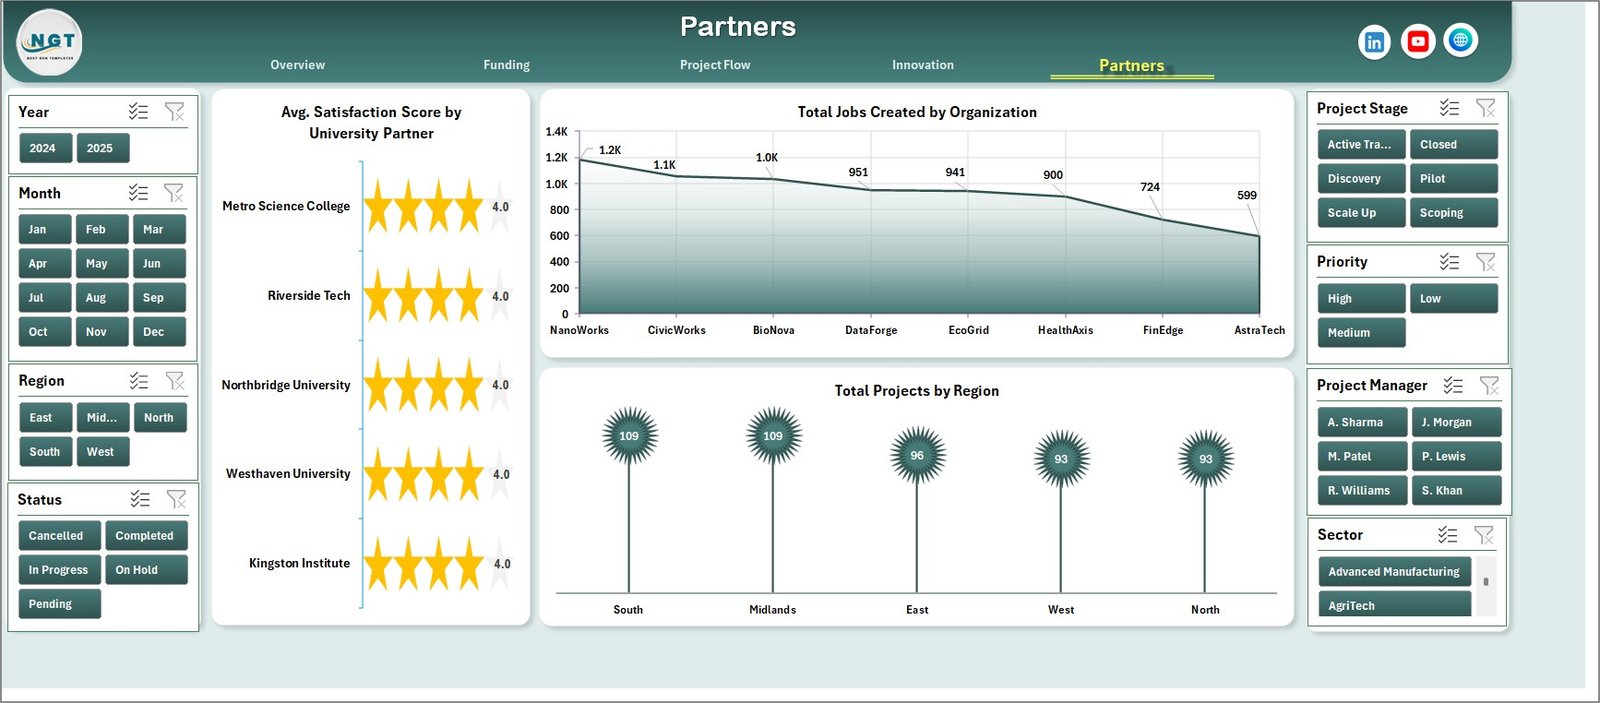
Task: Filter Status by On Hold
Action: pos(146,569)
